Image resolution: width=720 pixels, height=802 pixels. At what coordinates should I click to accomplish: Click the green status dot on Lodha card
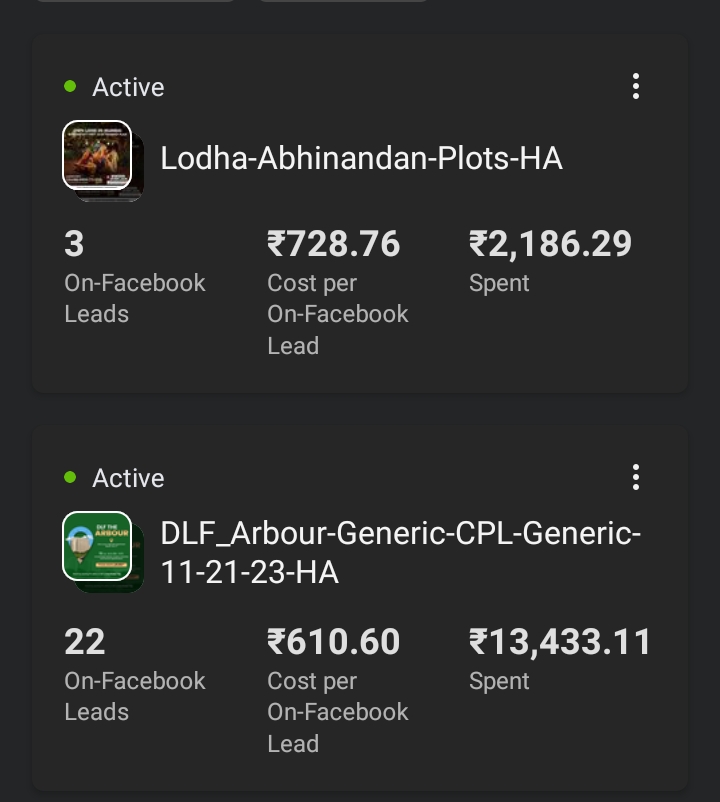click(70, 87)
